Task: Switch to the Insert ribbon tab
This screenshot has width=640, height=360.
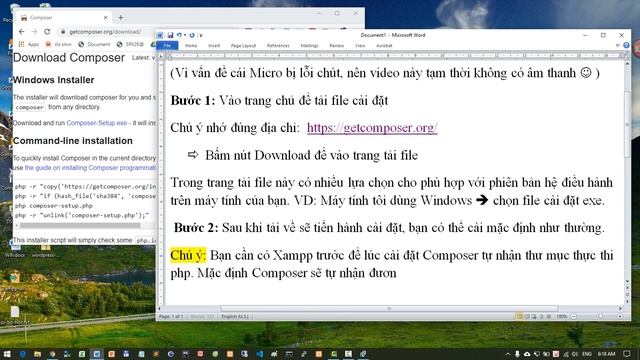Action: [214, 46]
